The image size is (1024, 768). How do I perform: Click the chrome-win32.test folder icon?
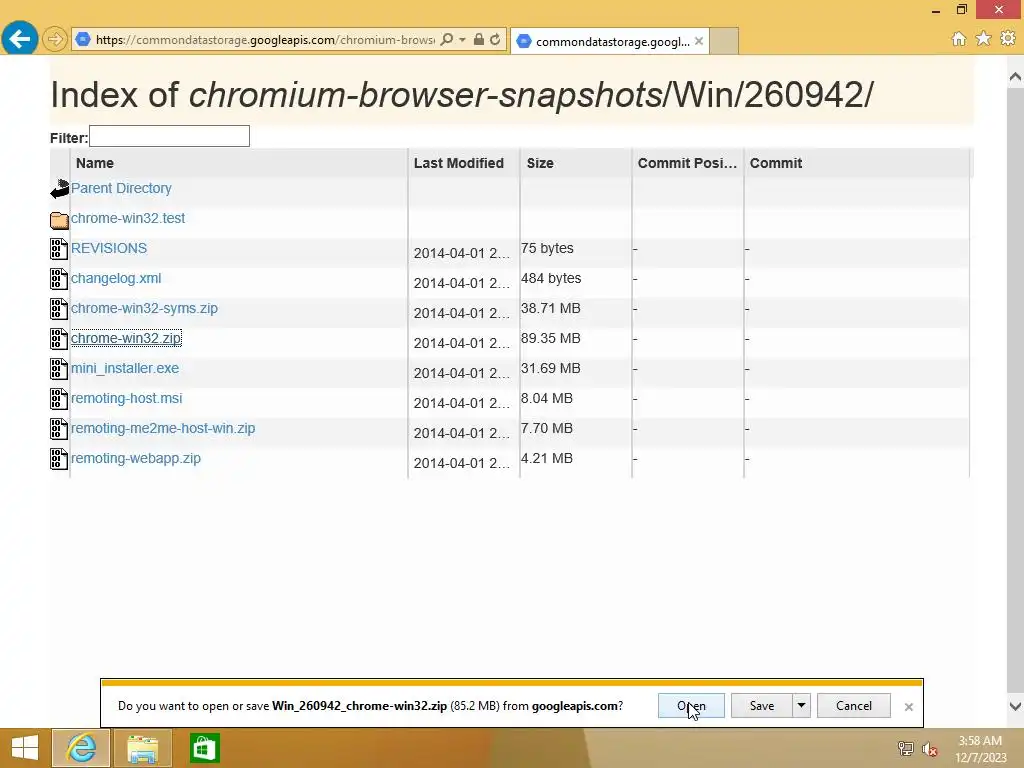pyautogui.click(x=59, y=220)
